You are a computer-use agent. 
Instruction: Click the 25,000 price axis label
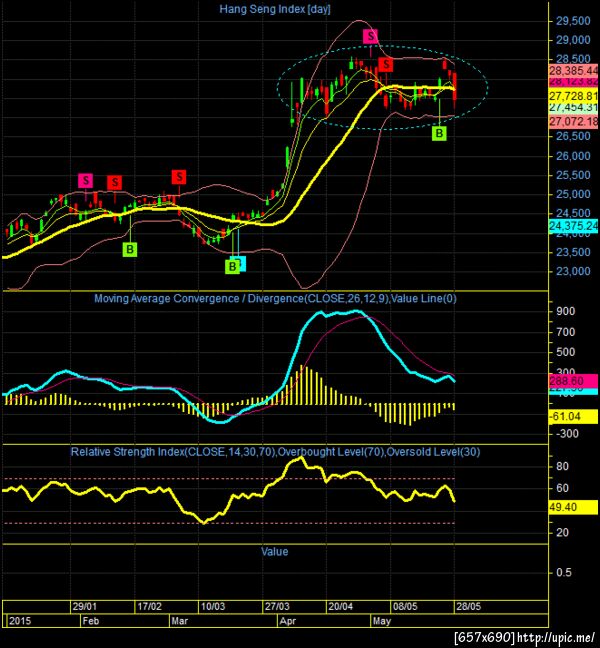click(573, 194)
